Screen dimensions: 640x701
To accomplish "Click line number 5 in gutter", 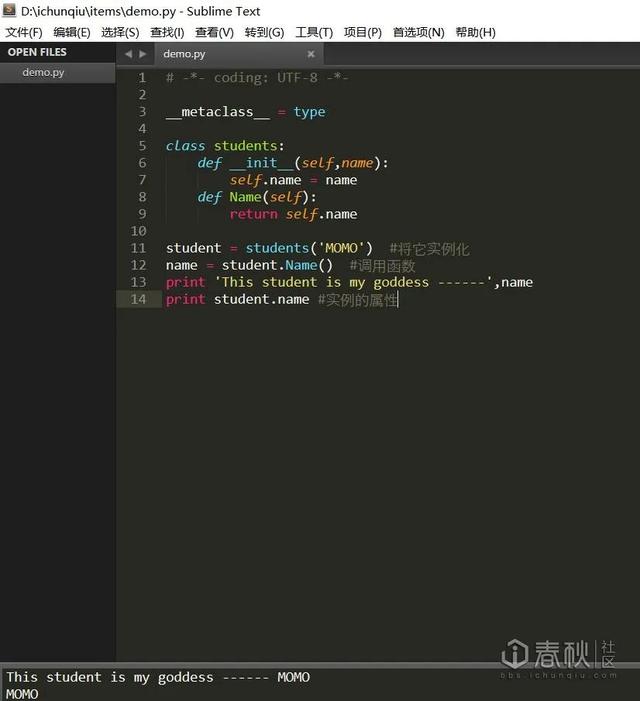I will tap(142, 145).
